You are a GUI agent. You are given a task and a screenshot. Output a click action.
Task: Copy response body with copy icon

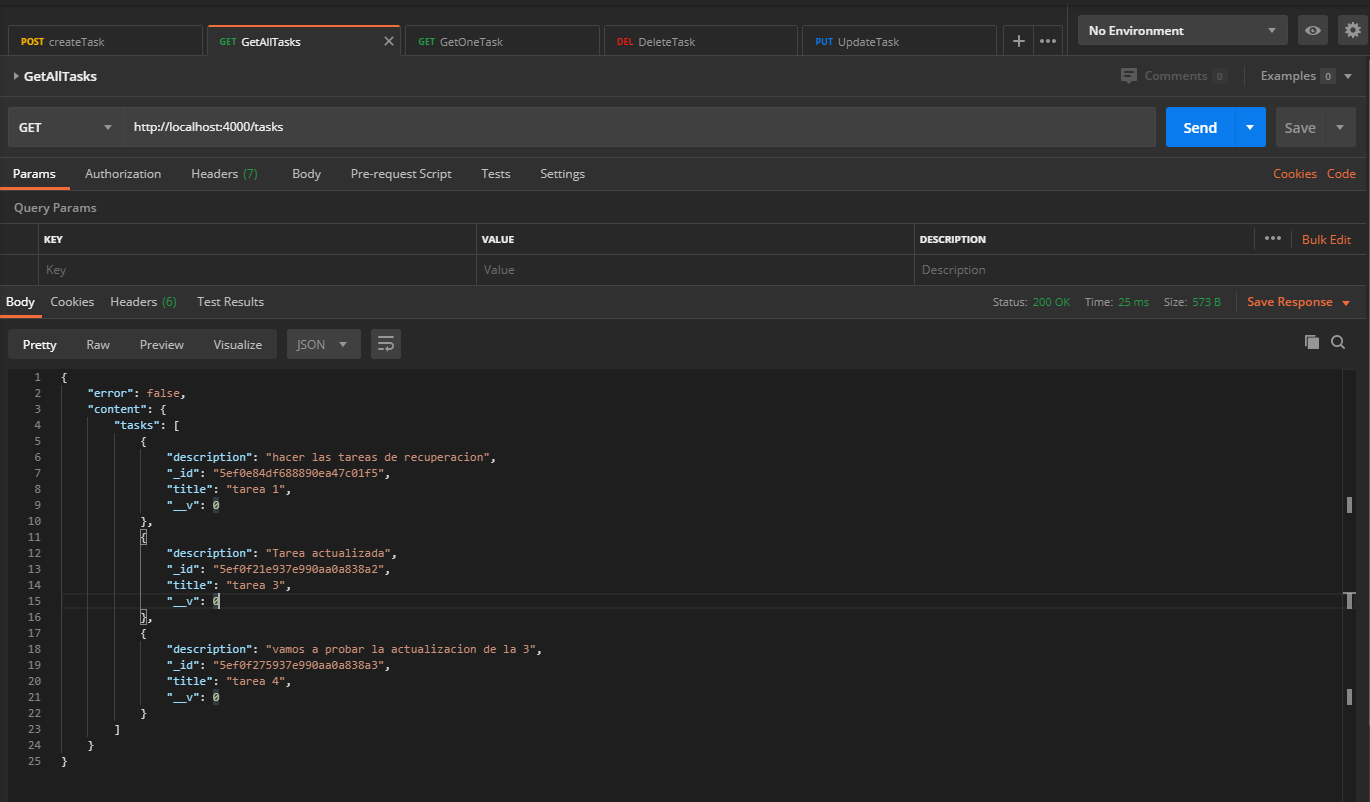(x=1312, y=342)
